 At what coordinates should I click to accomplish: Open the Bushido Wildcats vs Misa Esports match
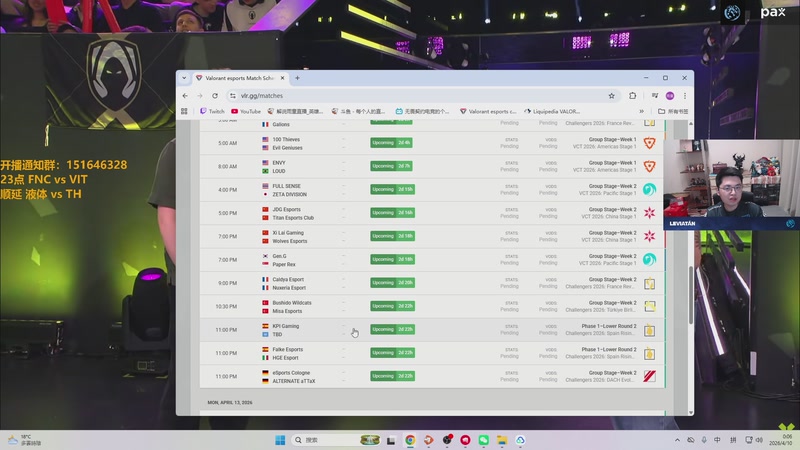[432, 307]
